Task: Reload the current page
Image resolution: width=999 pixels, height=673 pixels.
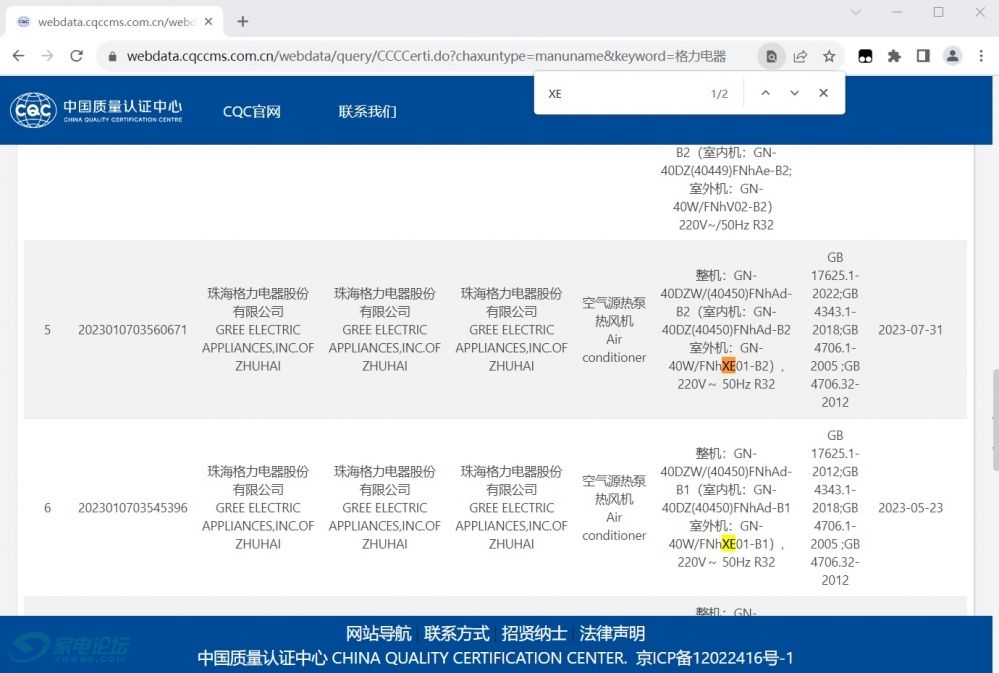Action: pos(76,56)
